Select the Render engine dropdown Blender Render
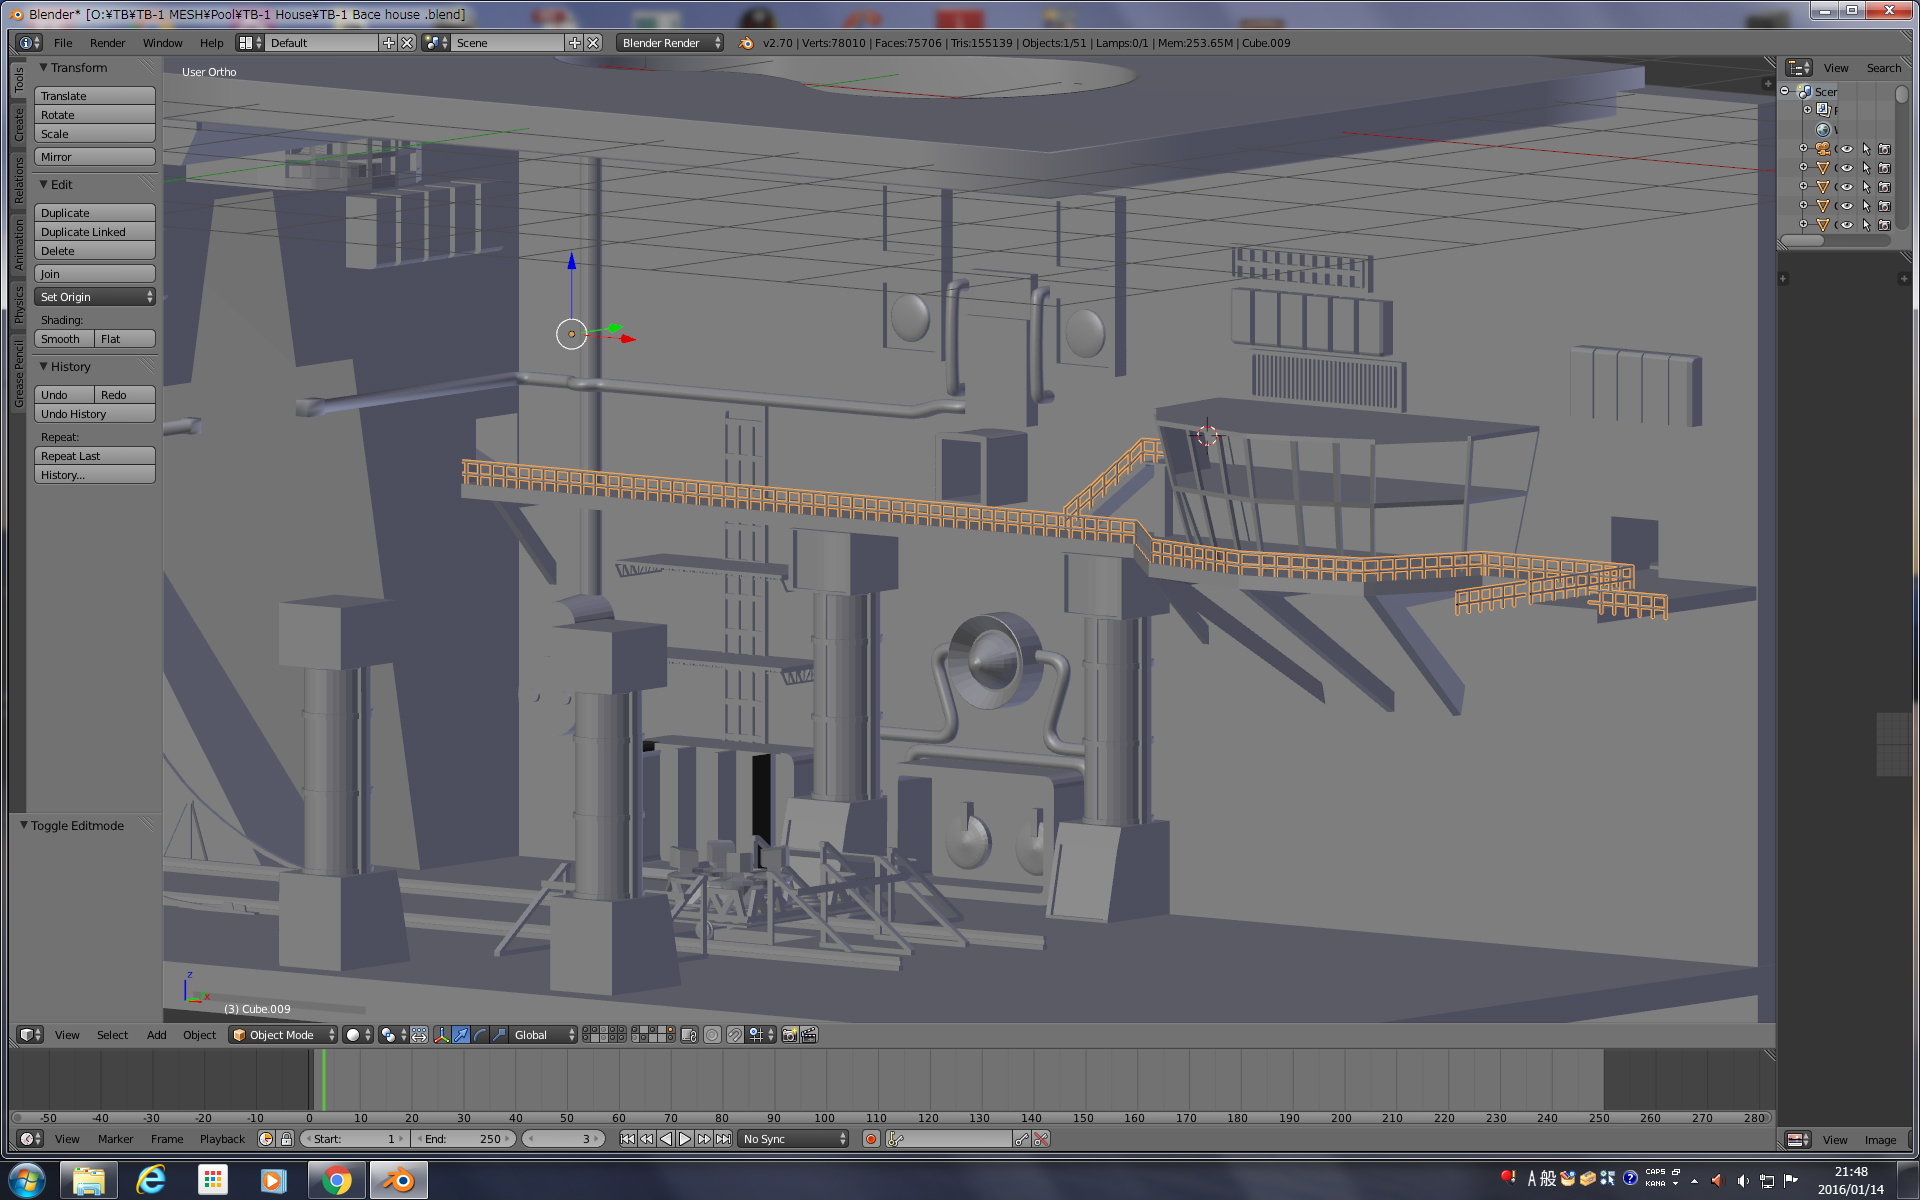 668,41
